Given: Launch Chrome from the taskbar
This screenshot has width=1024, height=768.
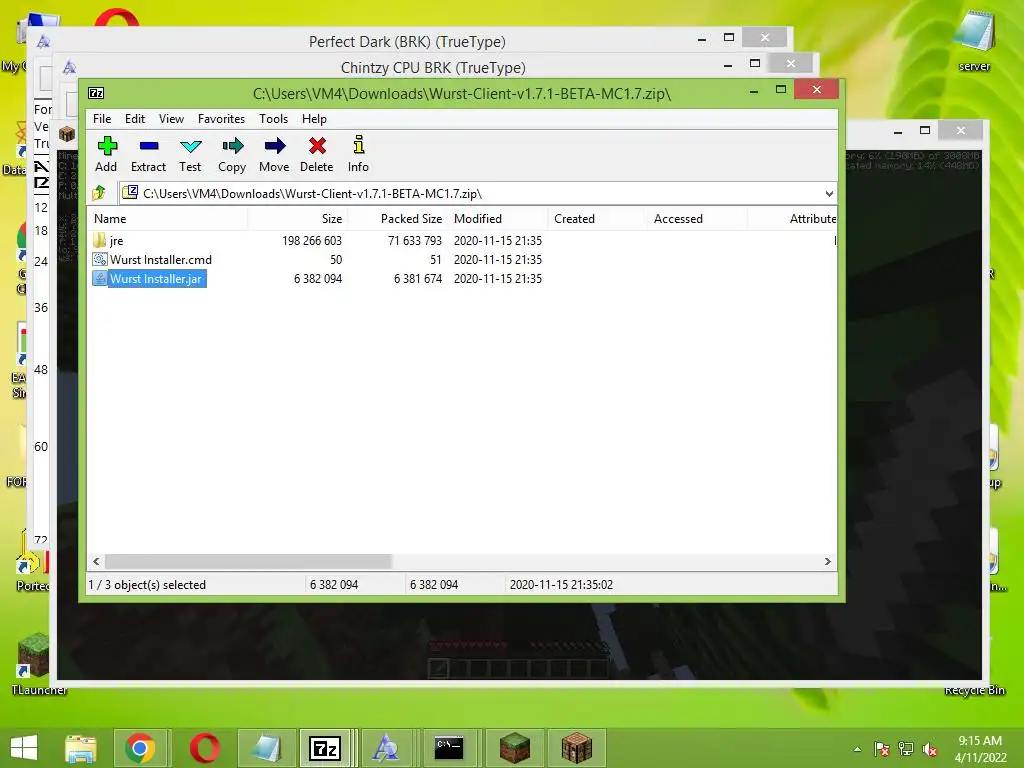Looking at the screenshot, I should (140, 748).
